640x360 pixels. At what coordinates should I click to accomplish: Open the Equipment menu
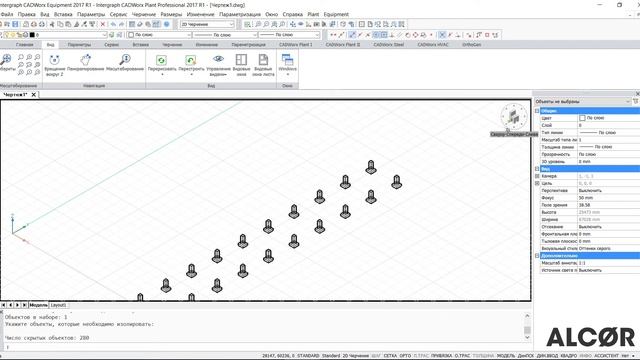(336, 14)
